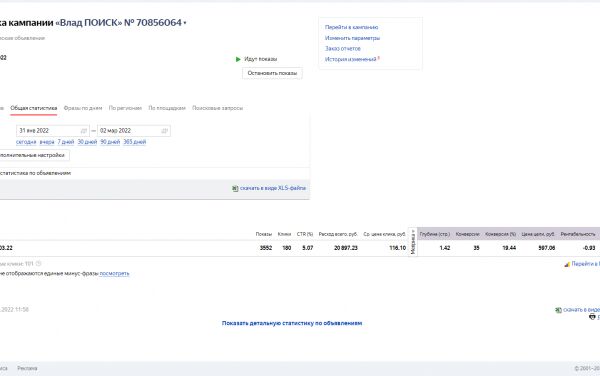This screenshot has height=376, width=600.
Task: Click 'Конверсия (%)' column header
Action: click(501, 234)
